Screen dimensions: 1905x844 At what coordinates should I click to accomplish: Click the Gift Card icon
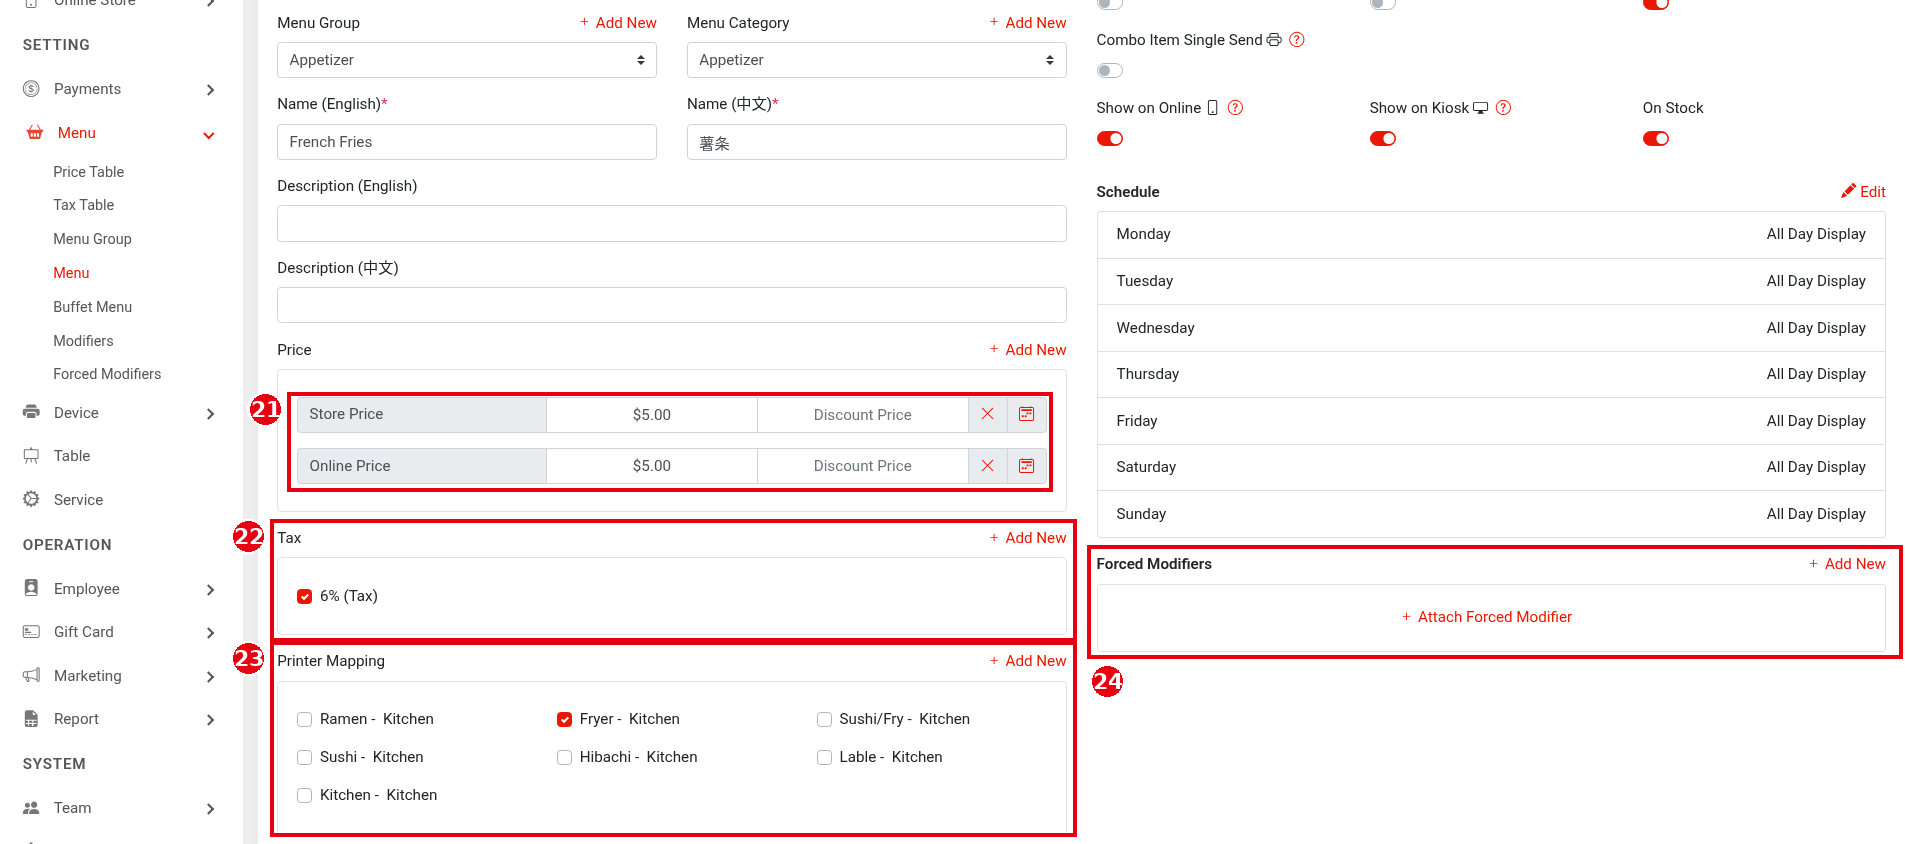click(x=32, y=632)
